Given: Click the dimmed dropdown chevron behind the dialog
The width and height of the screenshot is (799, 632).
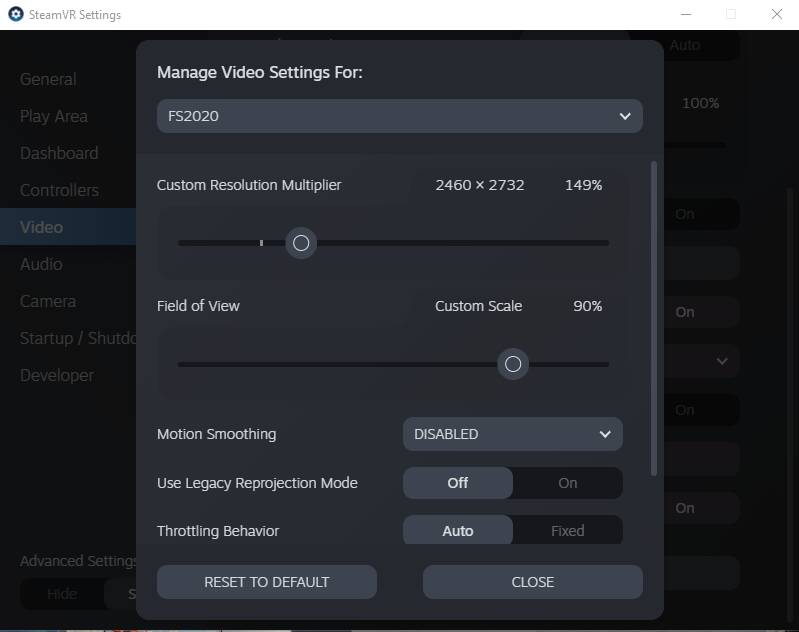Looking at the screenshot, I should point(722,361).
